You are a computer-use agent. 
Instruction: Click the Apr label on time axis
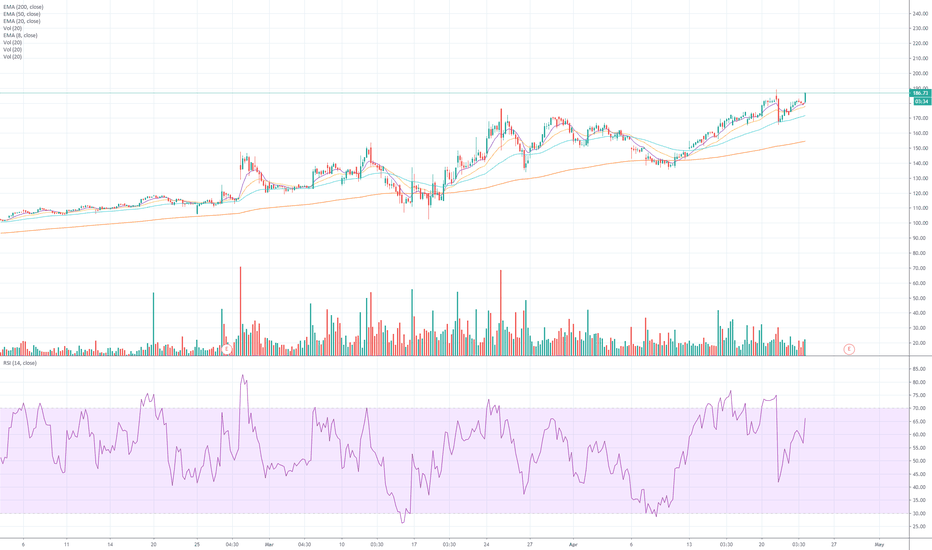click(x=574, y=544)
